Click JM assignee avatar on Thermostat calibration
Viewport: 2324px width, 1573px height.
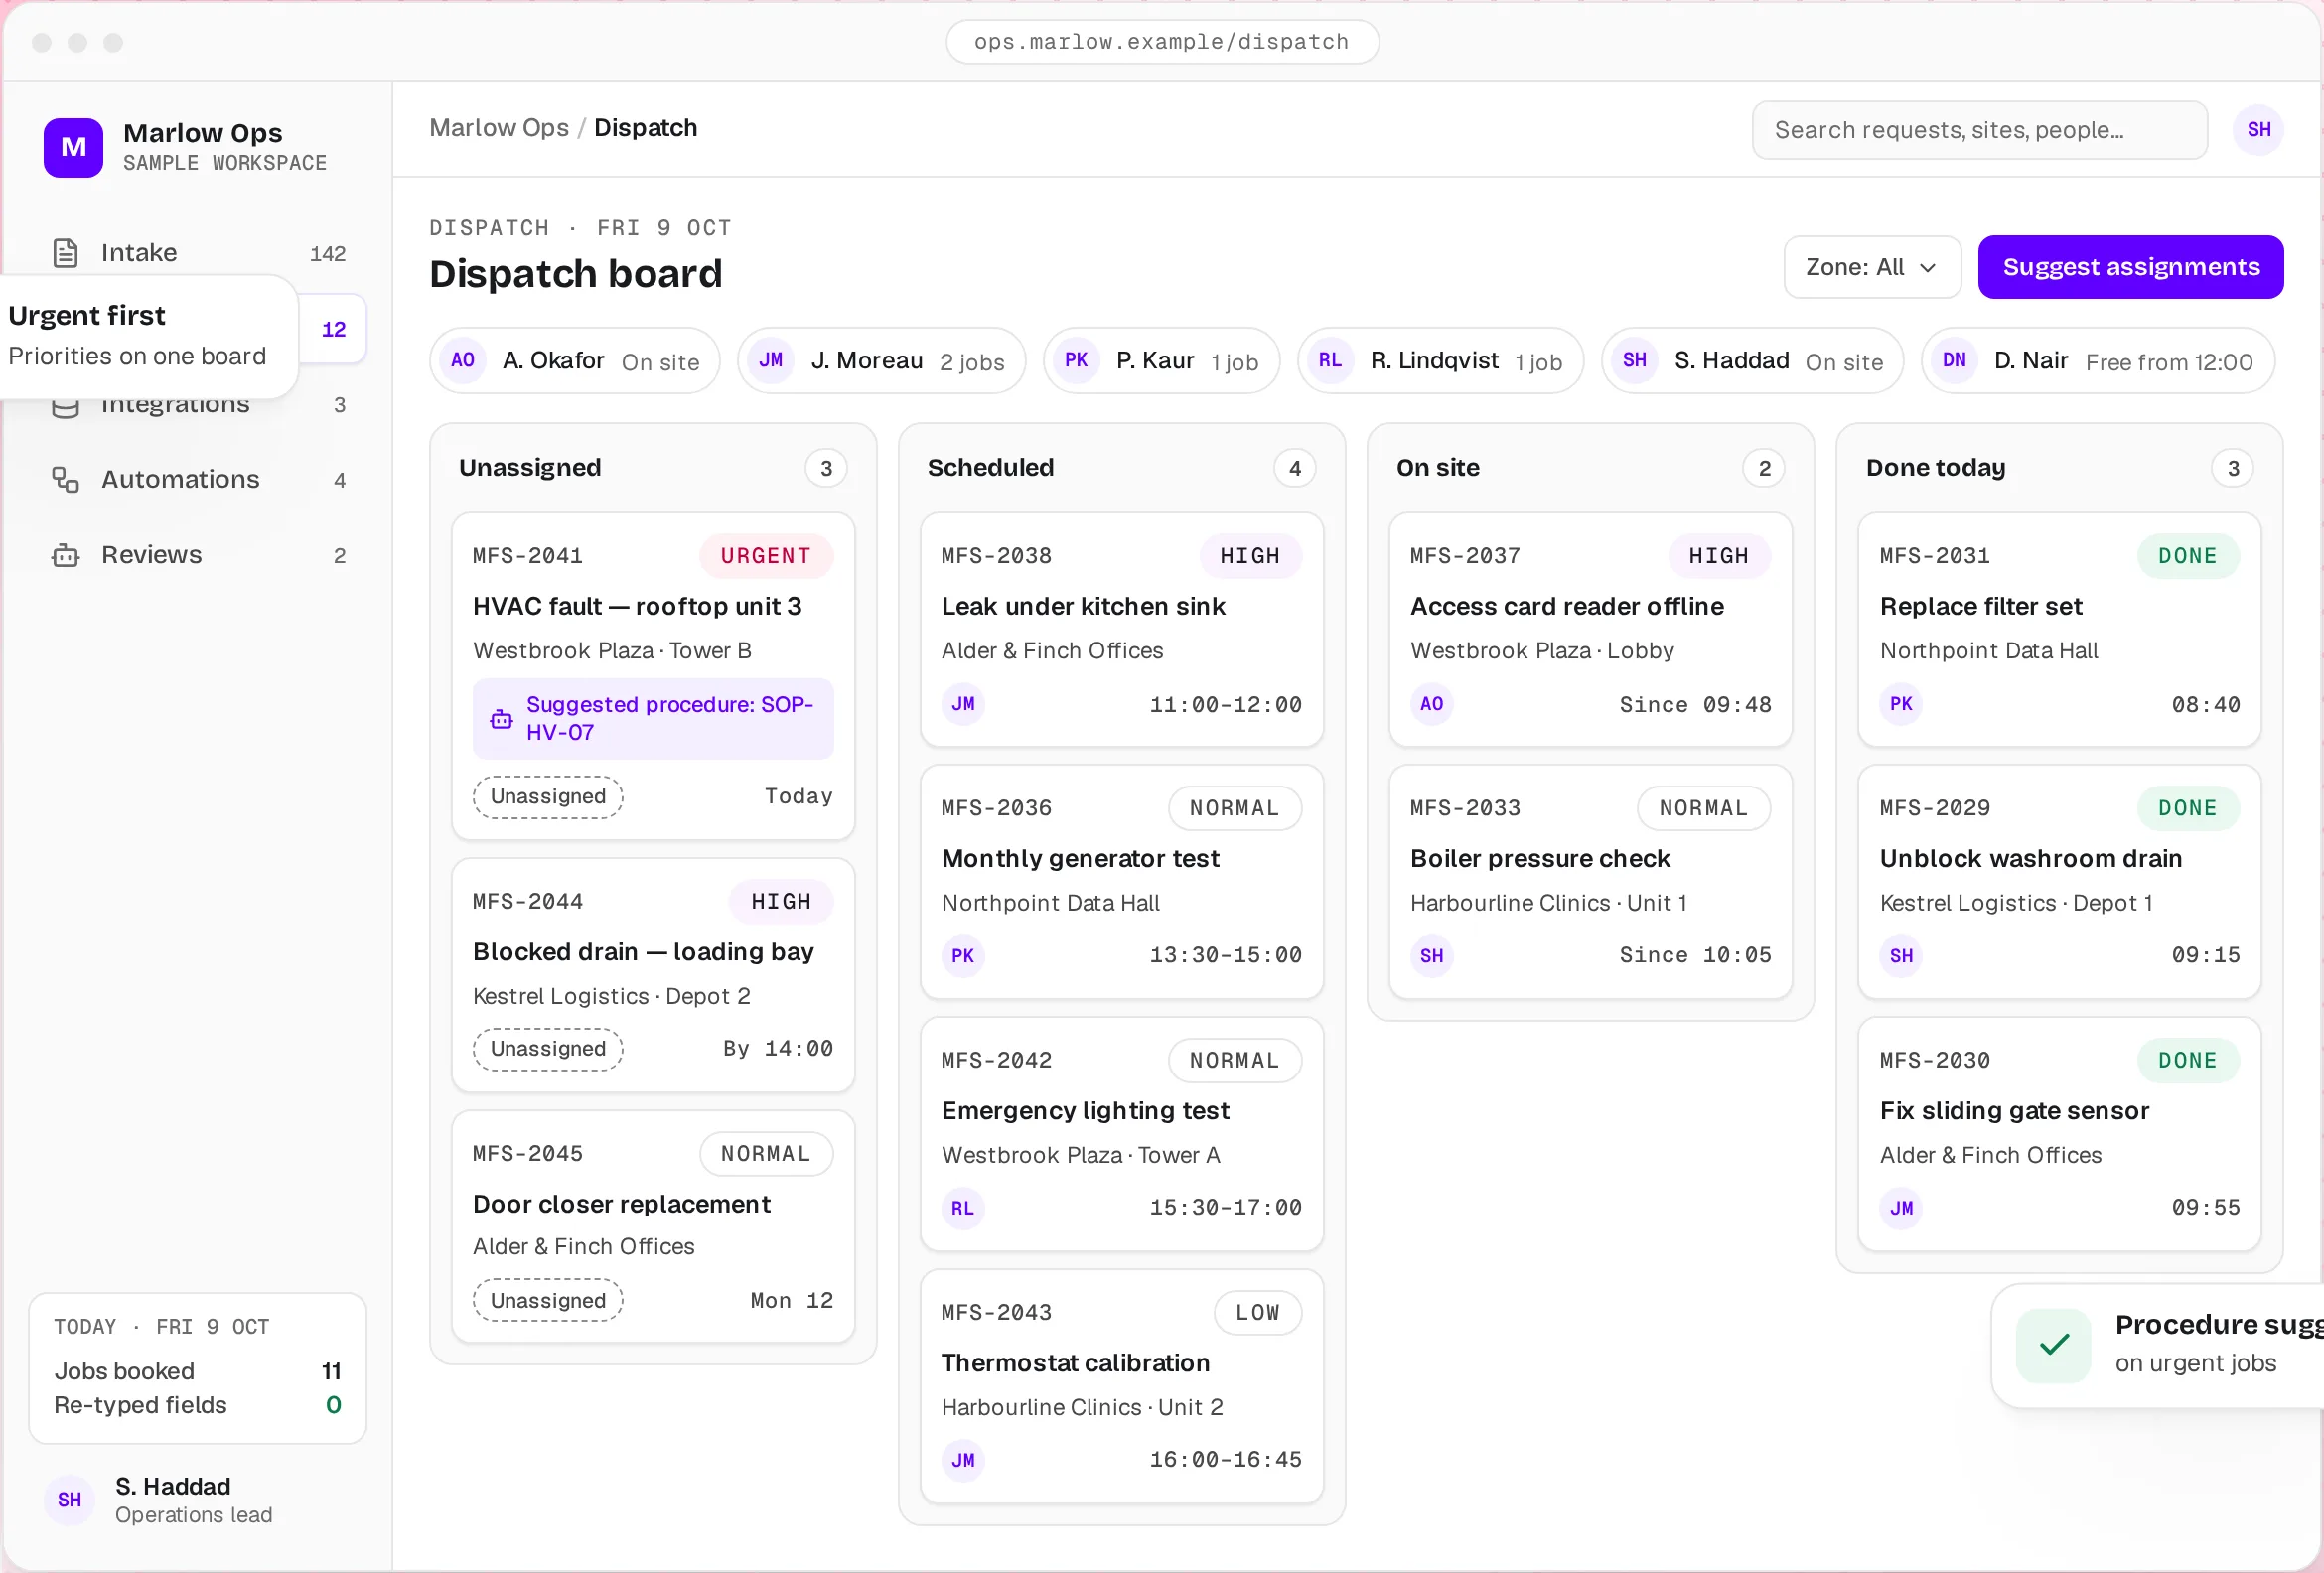coord(963,1460)
